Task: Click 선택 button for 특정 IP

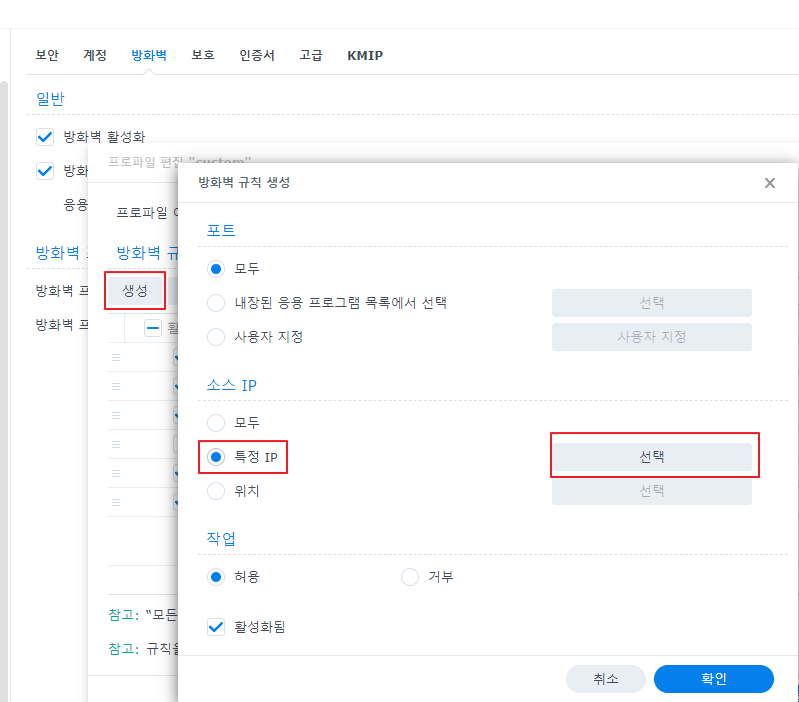Action: (651, 456)
